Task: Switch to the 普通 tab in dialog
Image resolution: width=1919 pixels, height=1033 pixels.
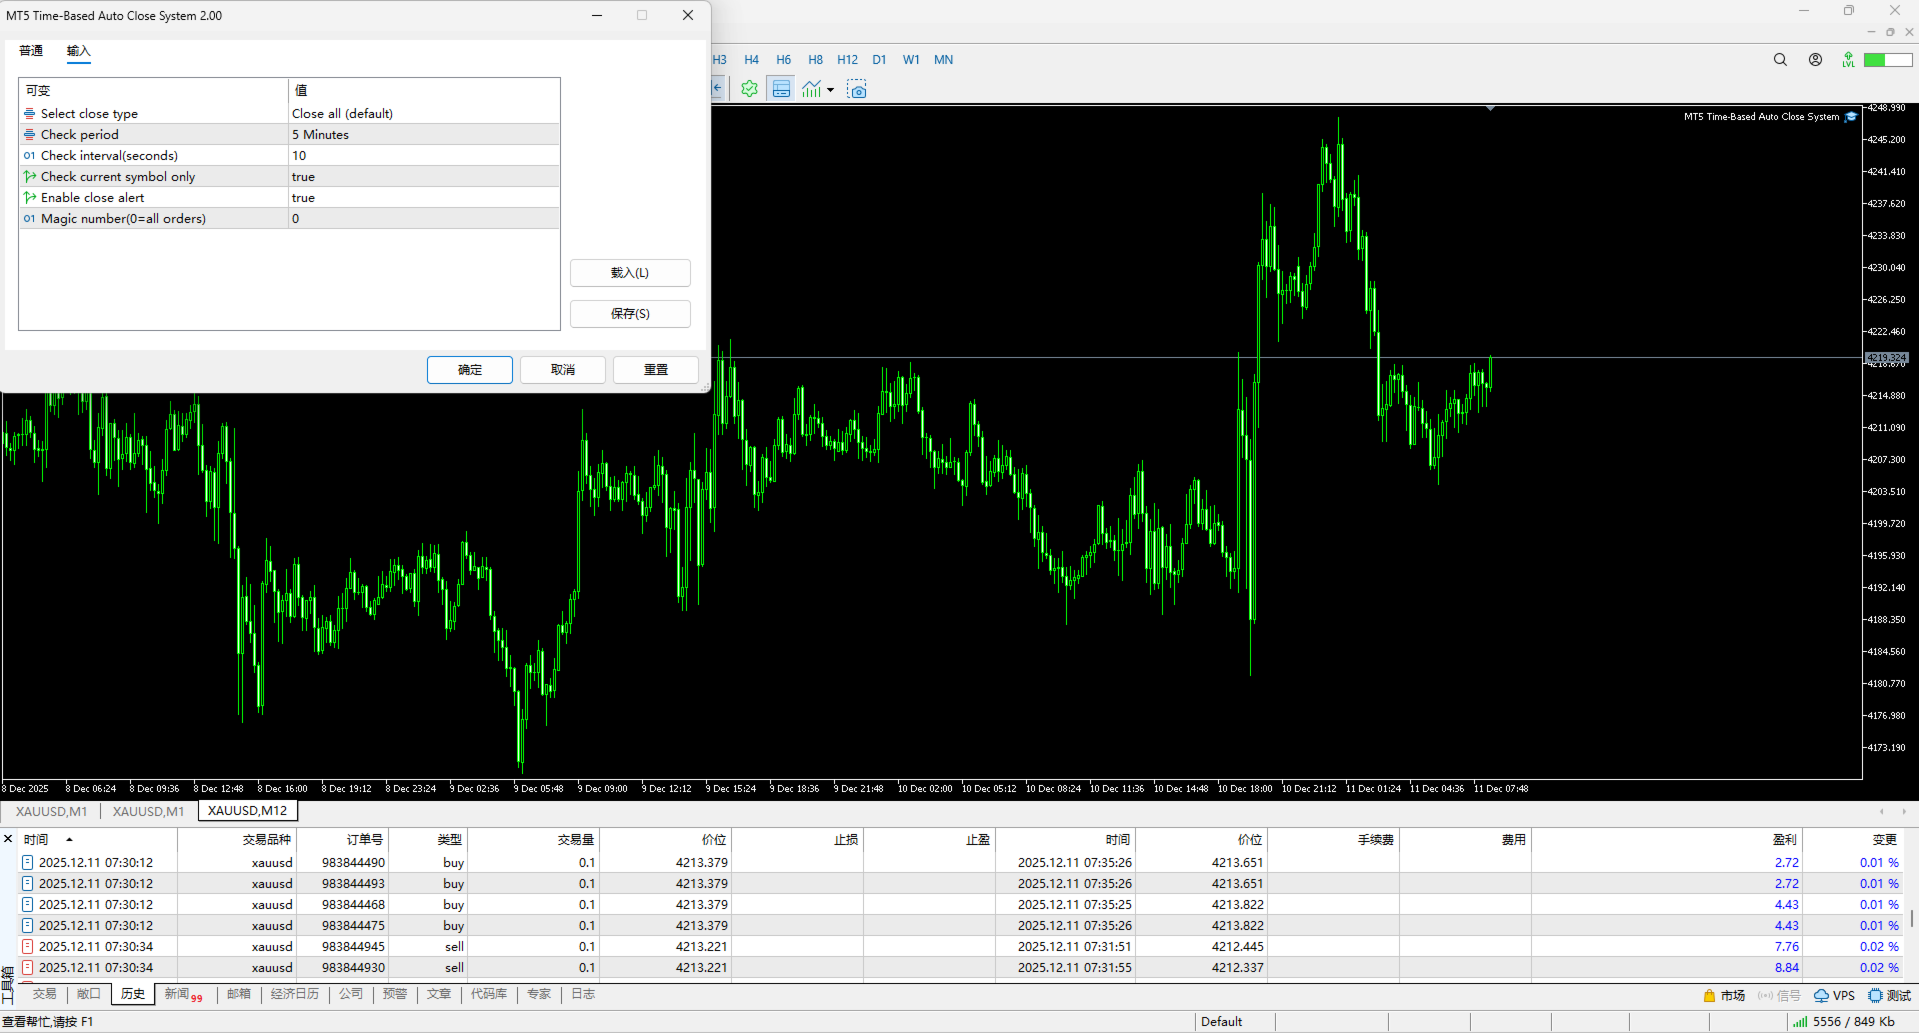Action: tap(31, 51)
